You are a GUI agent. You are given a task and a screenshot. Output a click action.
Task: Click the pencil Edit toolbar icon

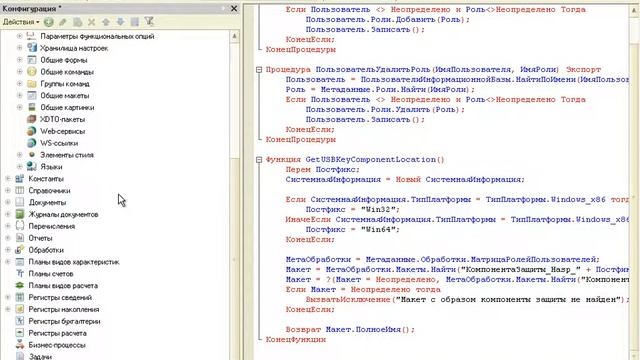(62, 22)
